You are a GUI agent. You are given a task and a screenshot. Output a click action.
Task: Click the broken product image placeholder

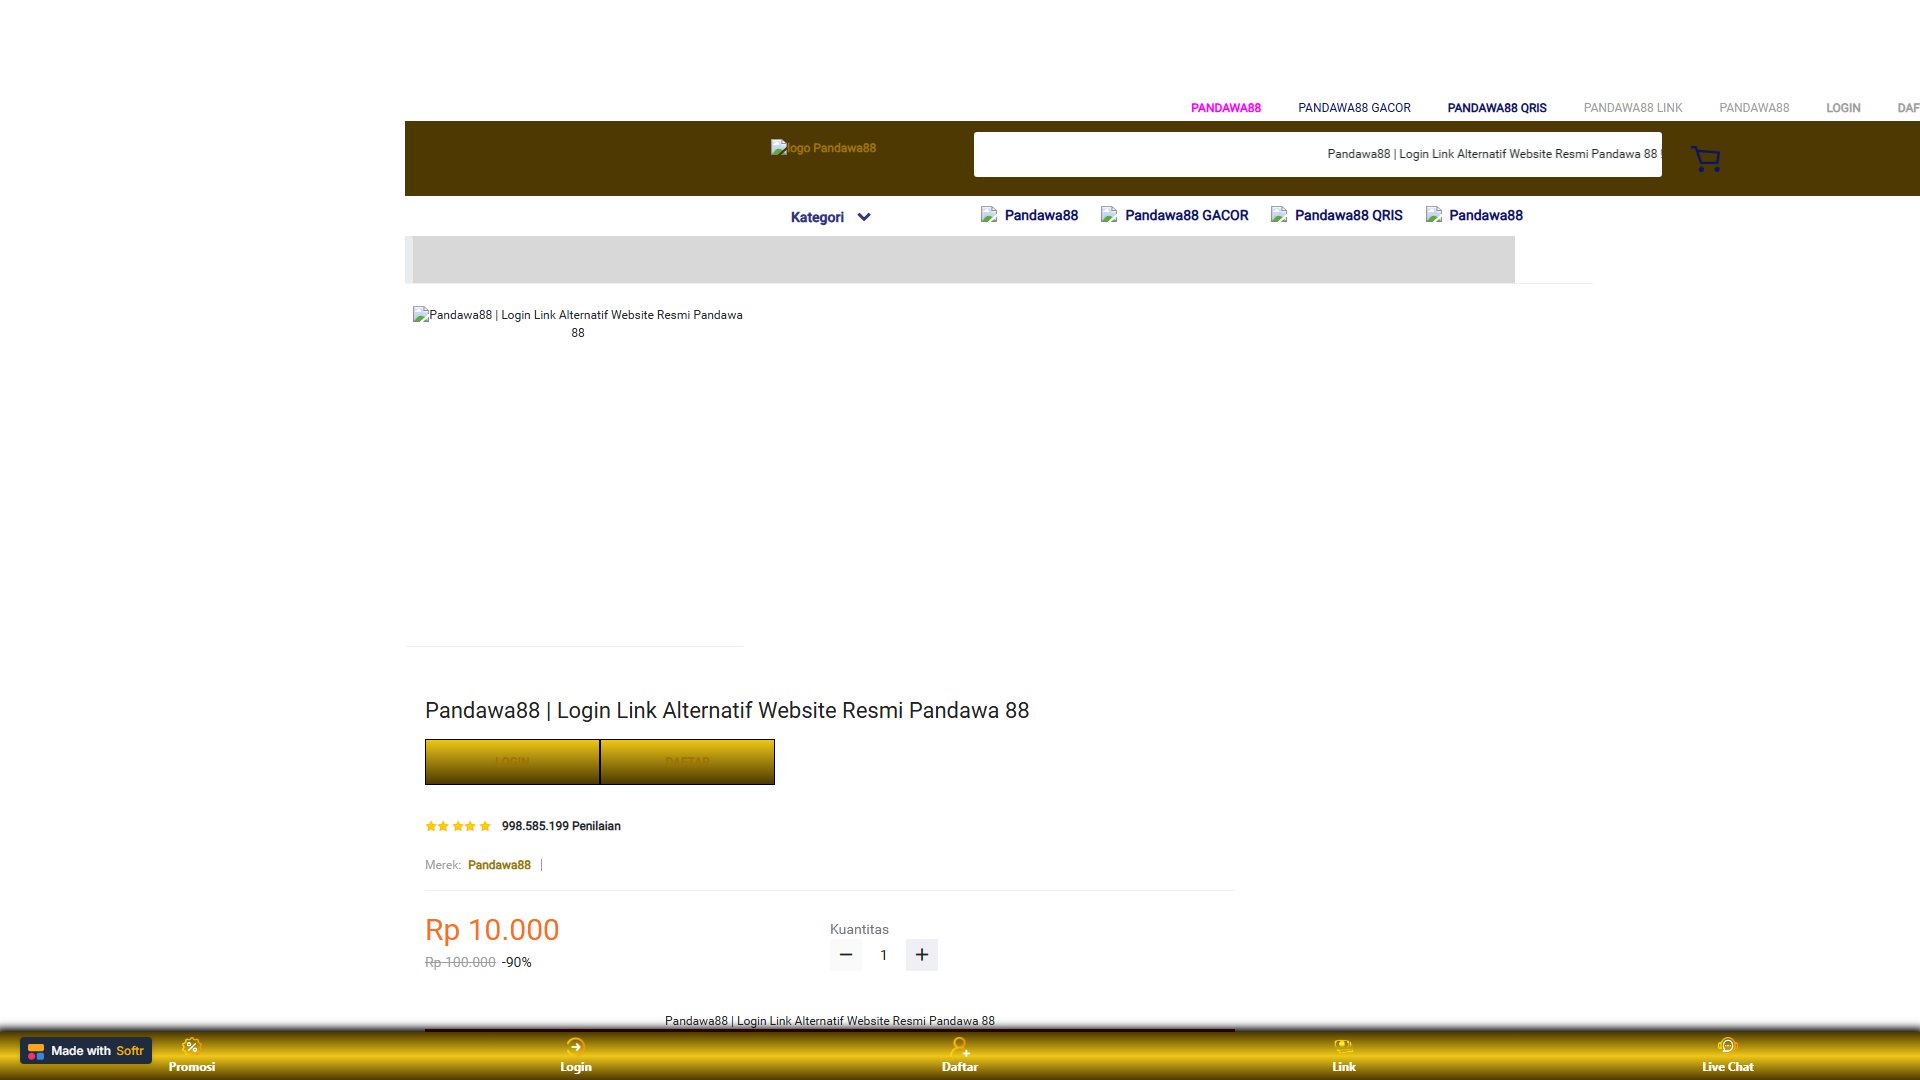(578, 323)
